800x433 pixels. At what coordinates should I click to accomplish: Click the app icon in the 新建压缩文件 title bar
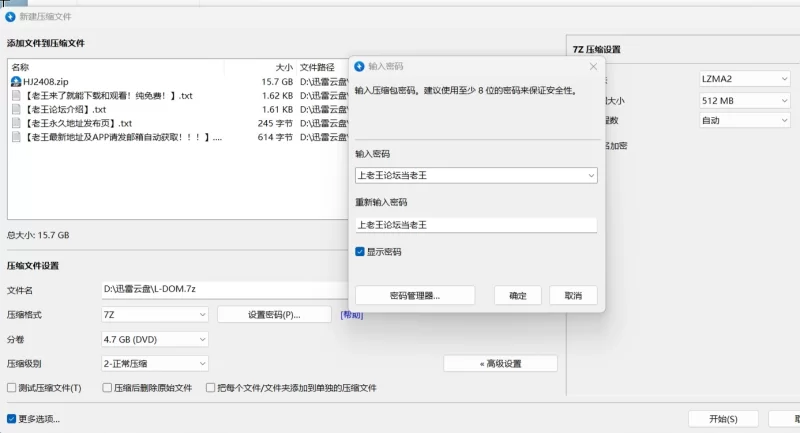coord(10,17)
